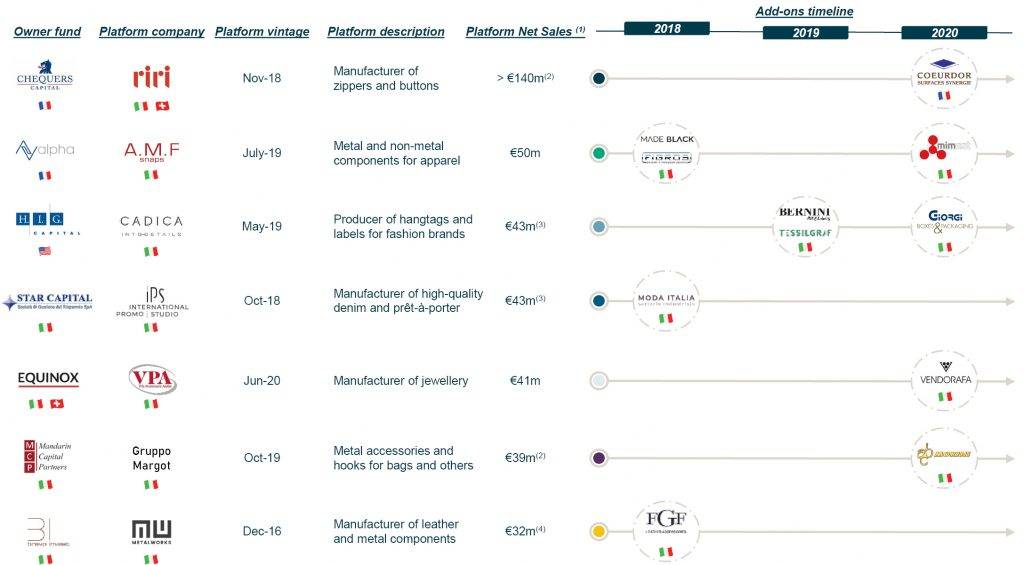
Task: Open the Platform description column header
Action: pyautogui.click(x=386, y=32)
